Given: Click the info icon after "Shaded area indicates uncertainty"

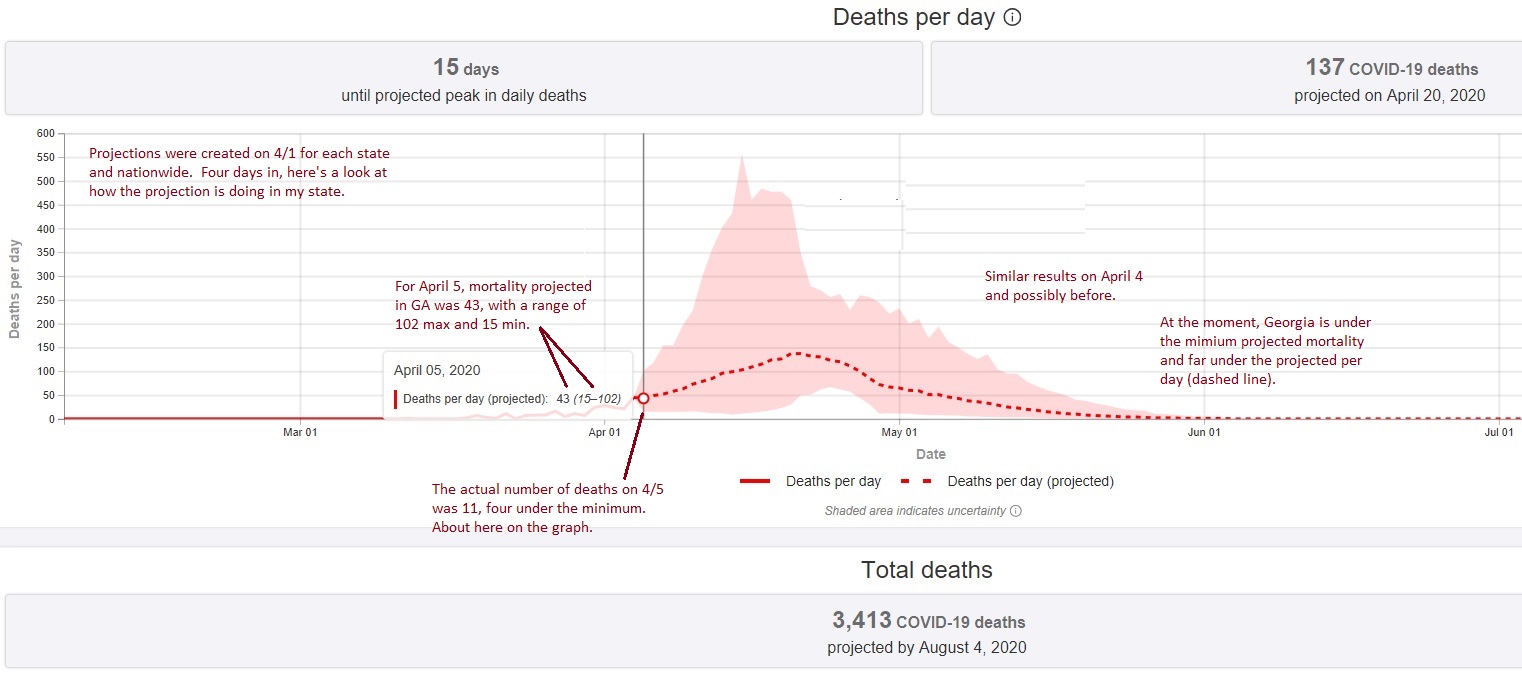Looking at the screenshot, I should [1016, 511].
